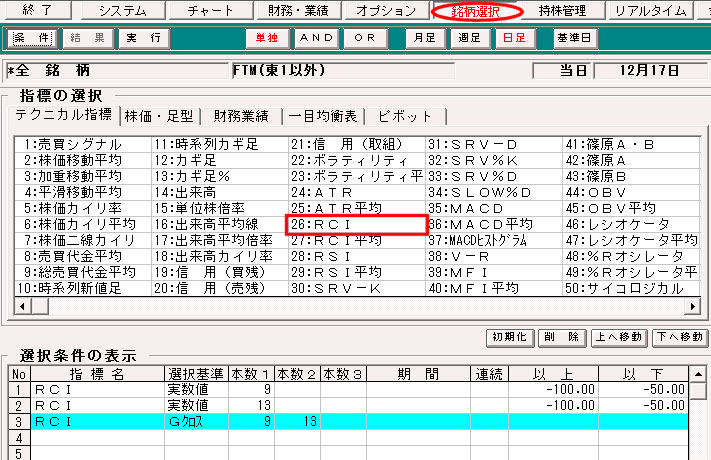Click the 終了 exit button
711x460 pixels.
[x=38, y=11]
